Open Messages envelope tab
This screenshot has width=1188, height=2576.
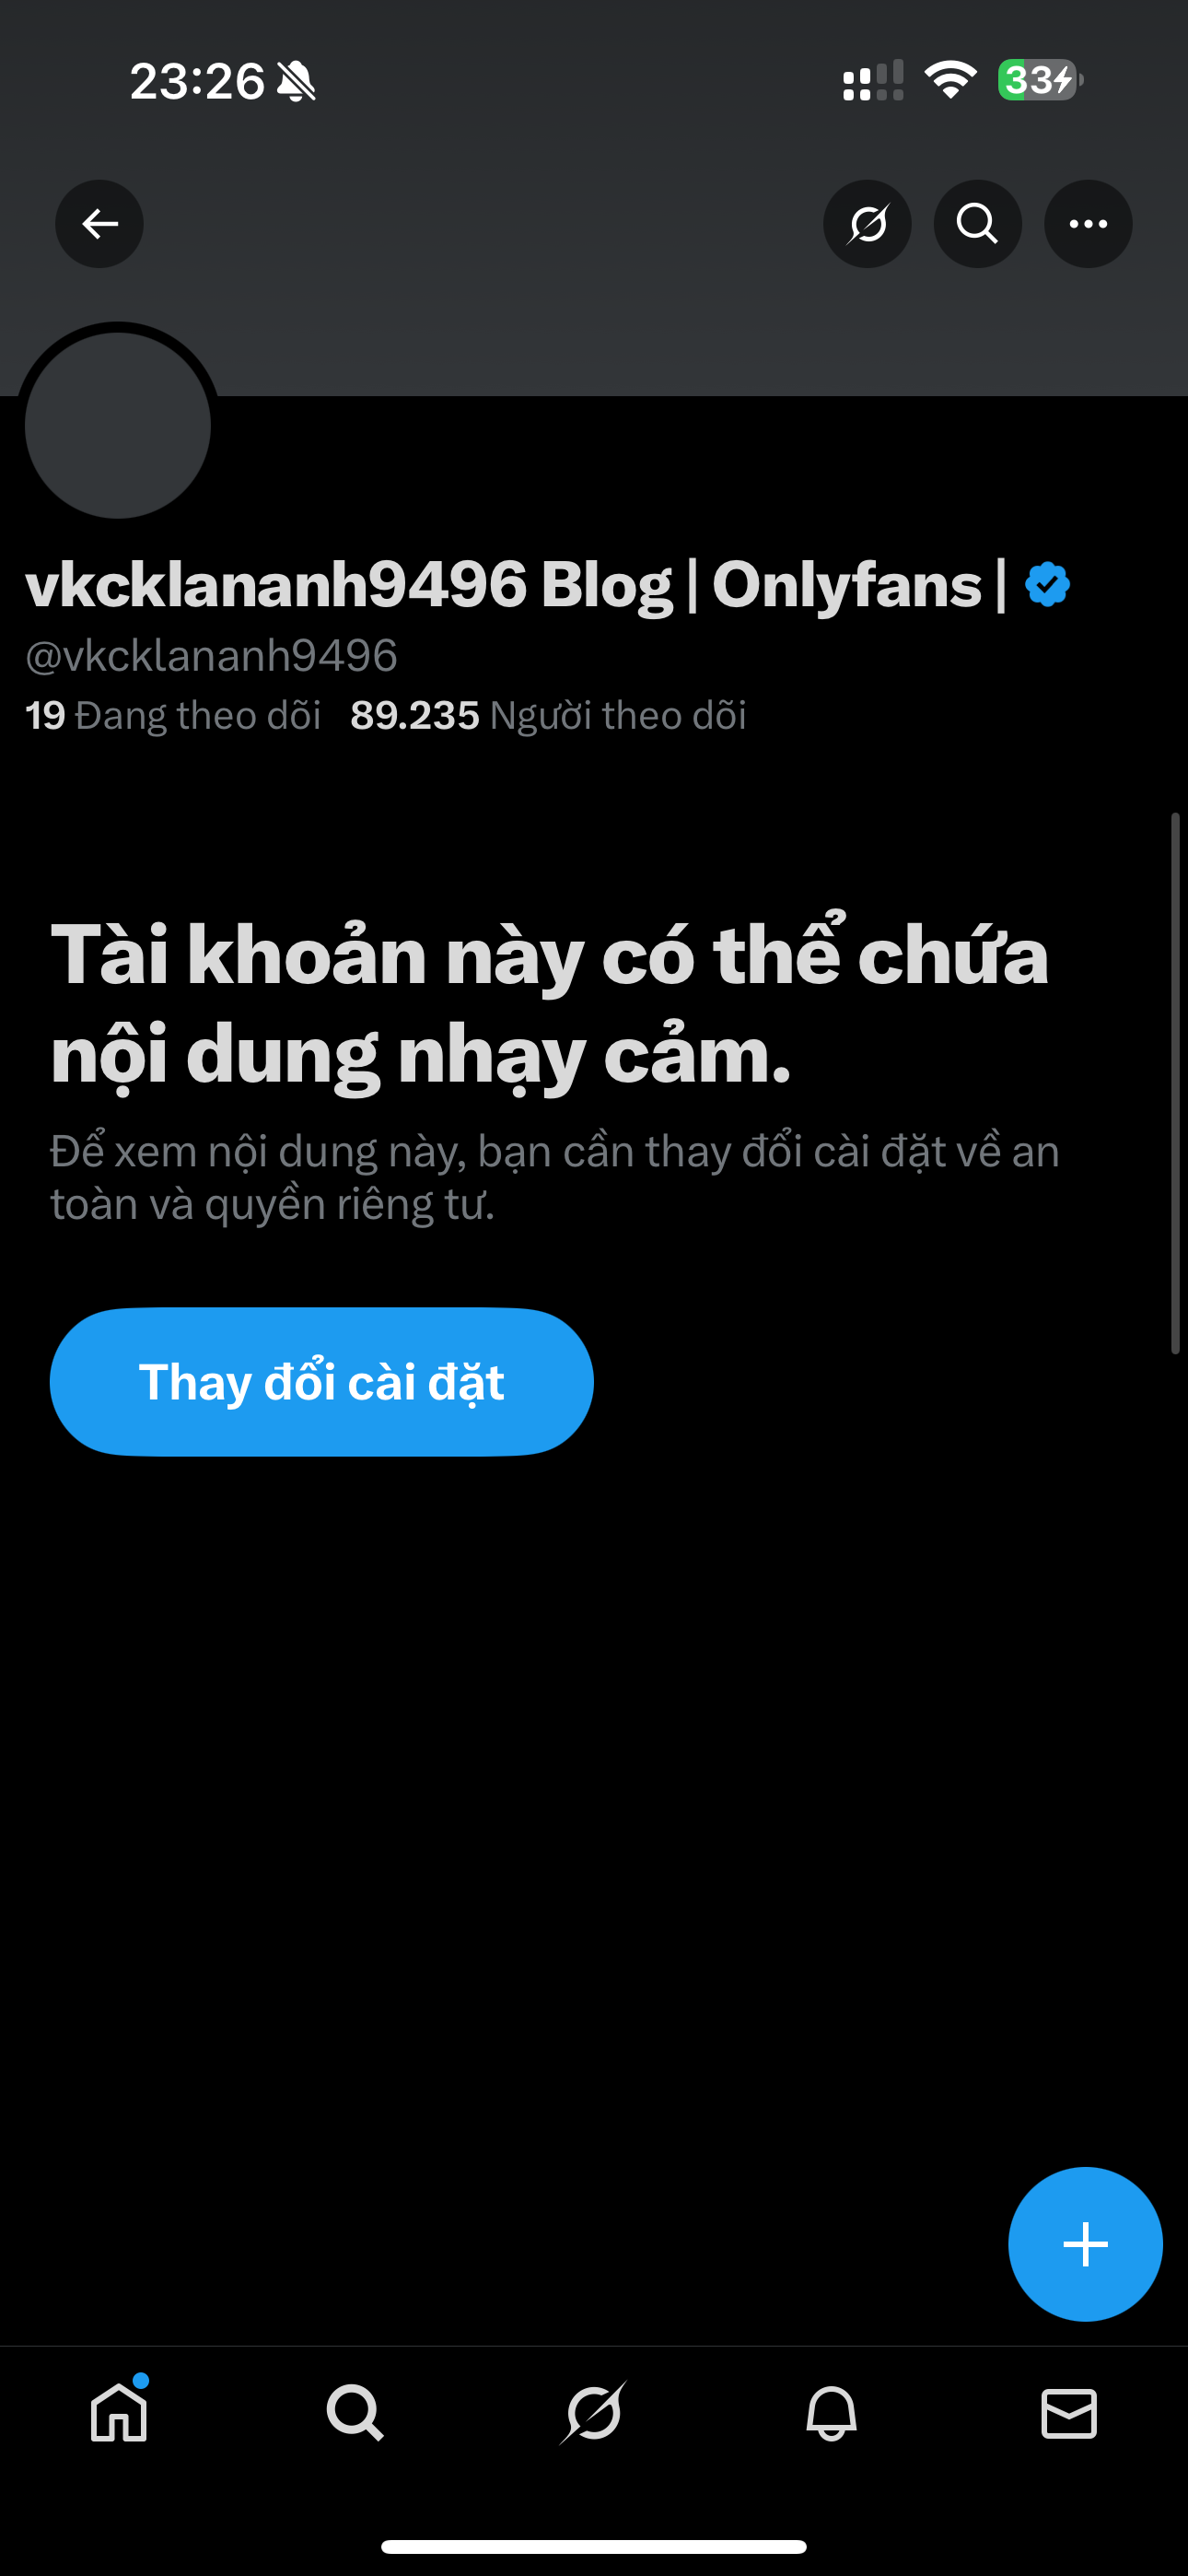pyautogui.click(x=1069, y=2413)
